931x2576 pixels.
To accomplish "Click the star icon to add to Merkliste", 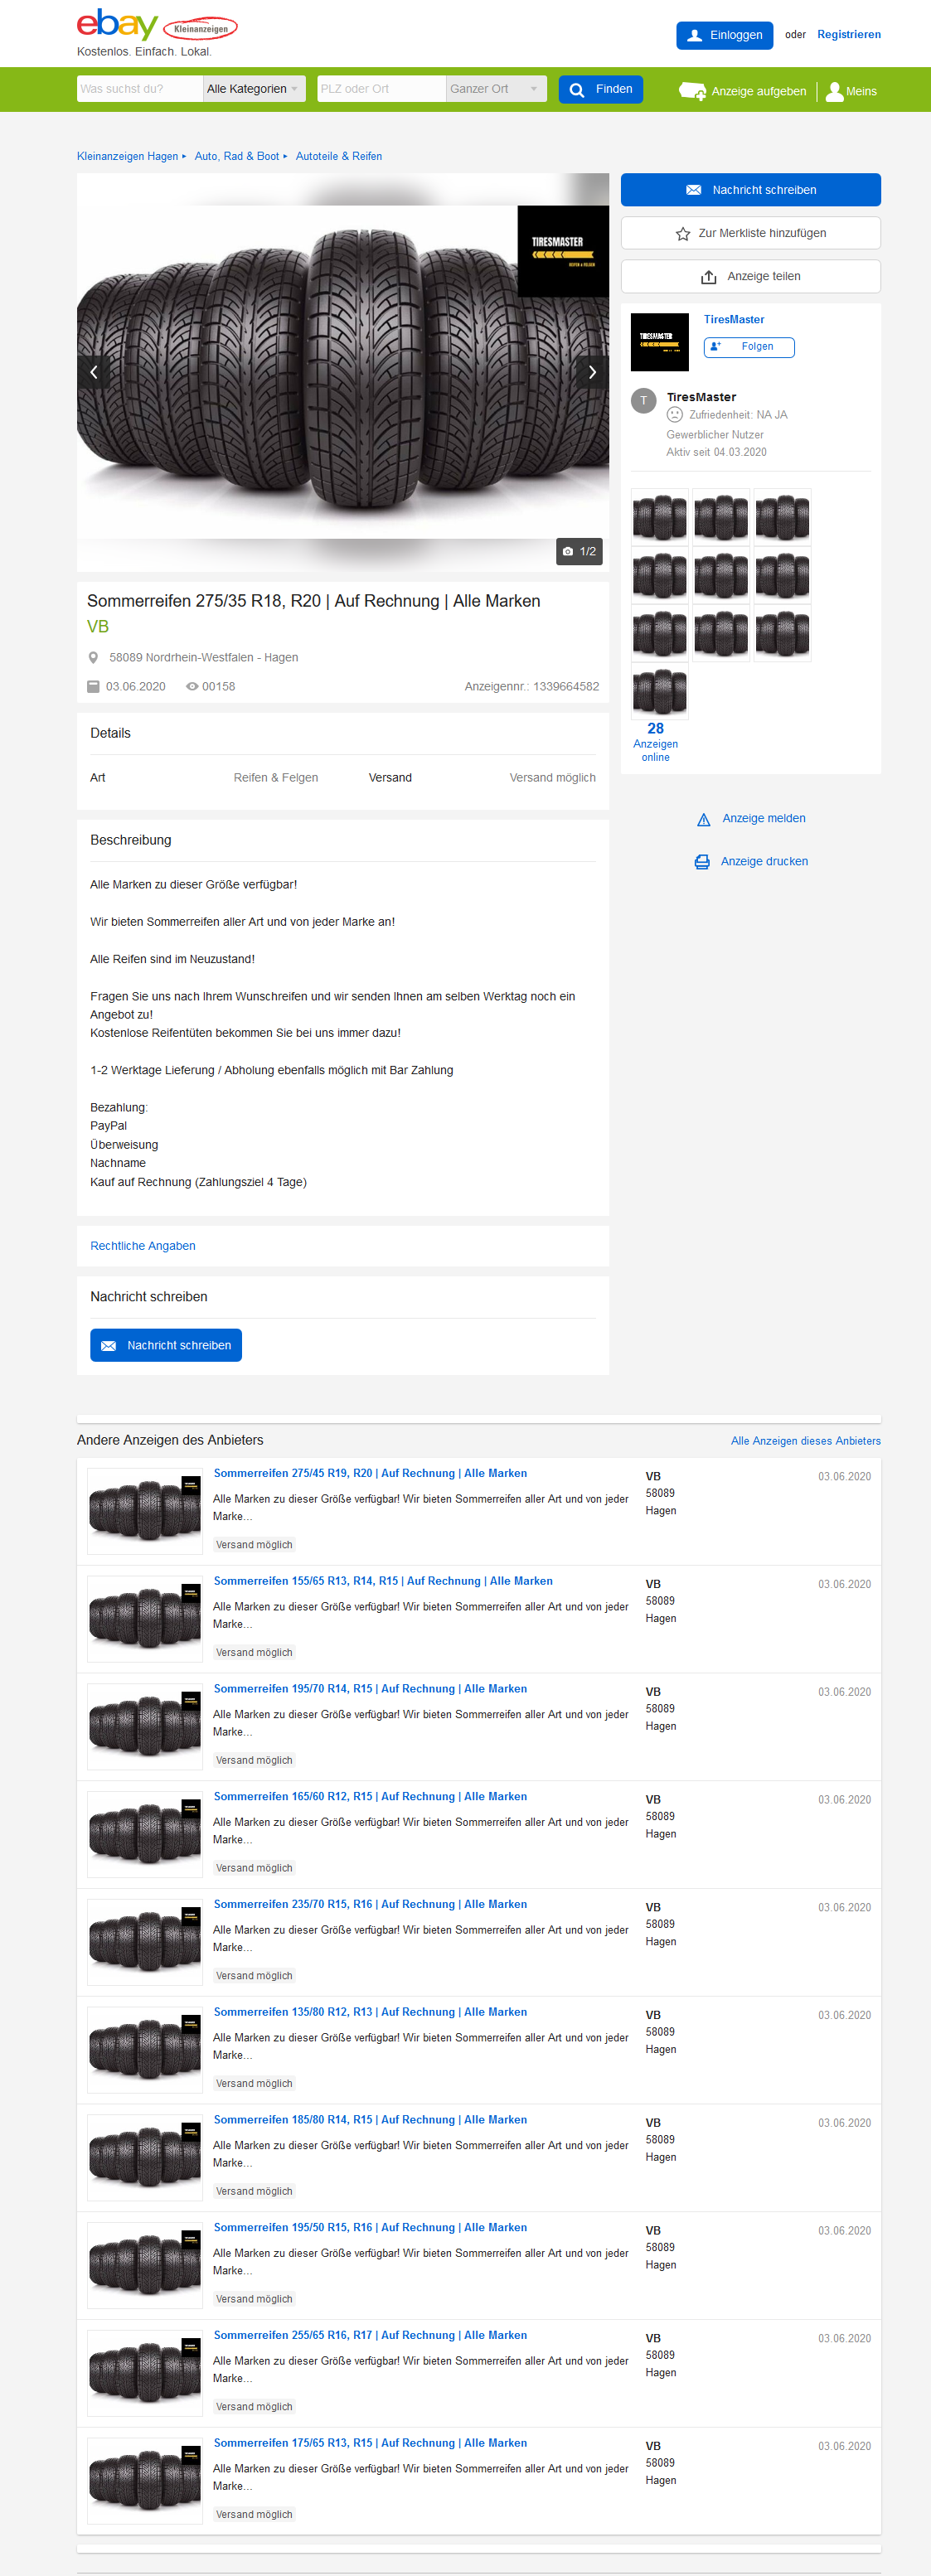I will pos(683,234).
